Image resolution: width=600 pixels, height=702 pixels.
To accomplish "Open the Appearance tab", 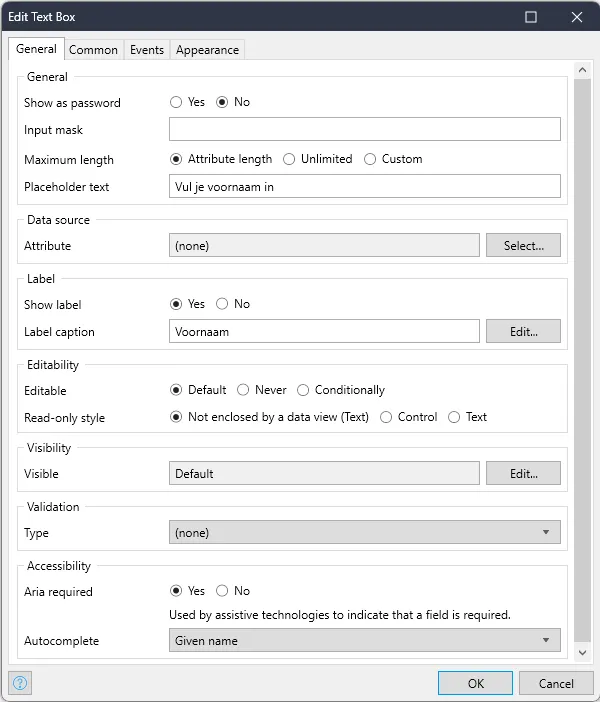I will coord(207,50).
